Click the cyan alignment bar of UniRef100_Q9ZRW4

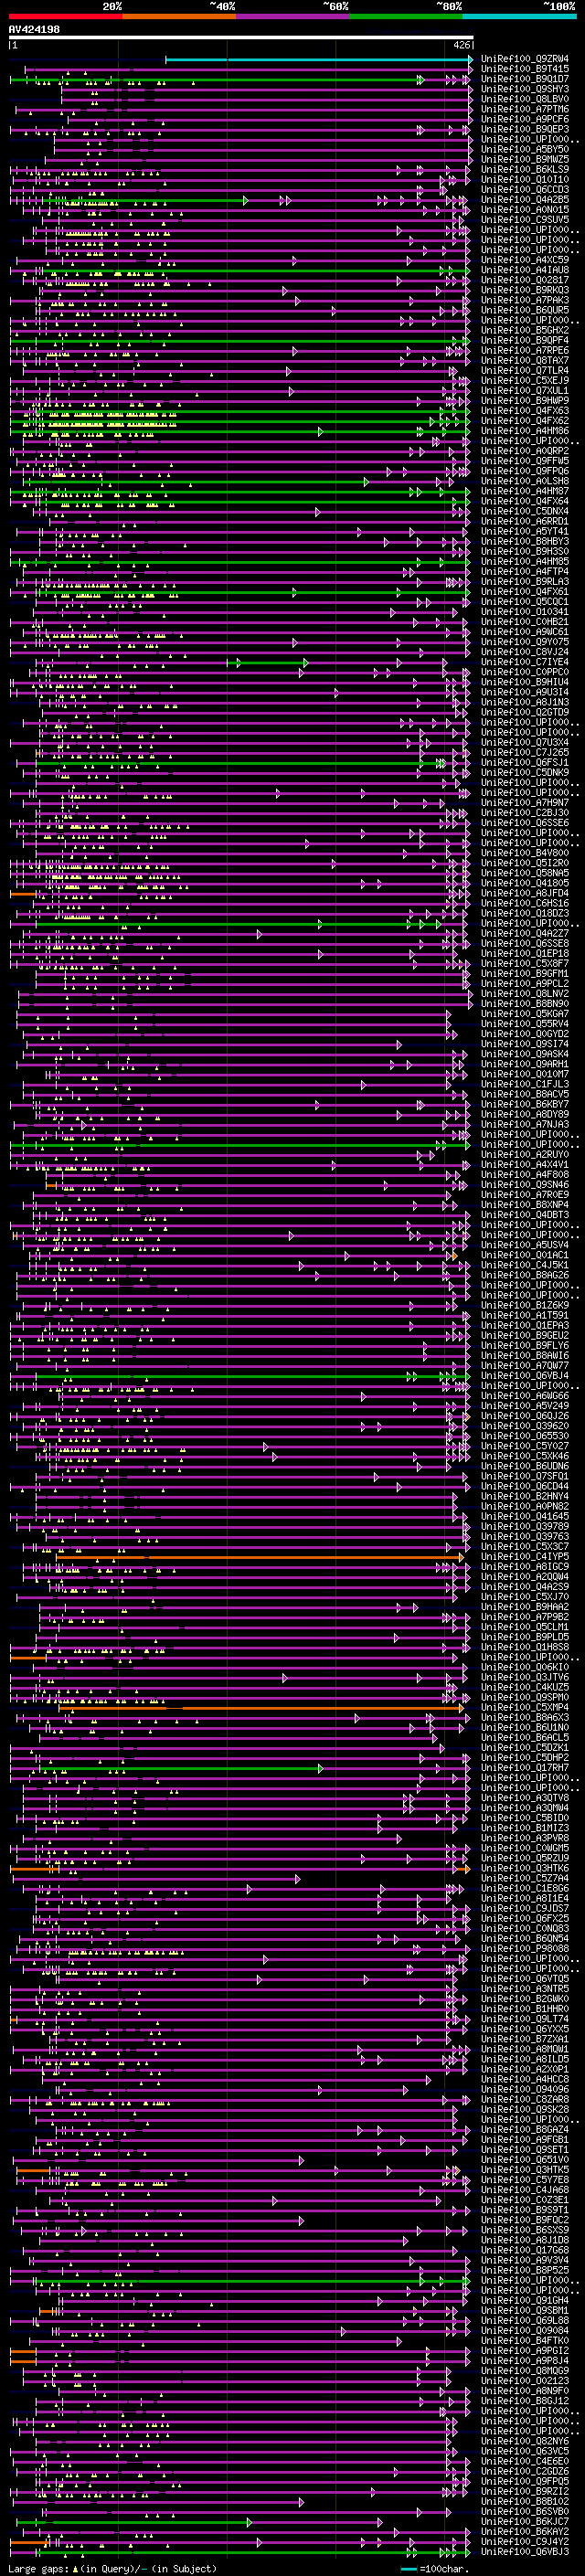(319, 59)
